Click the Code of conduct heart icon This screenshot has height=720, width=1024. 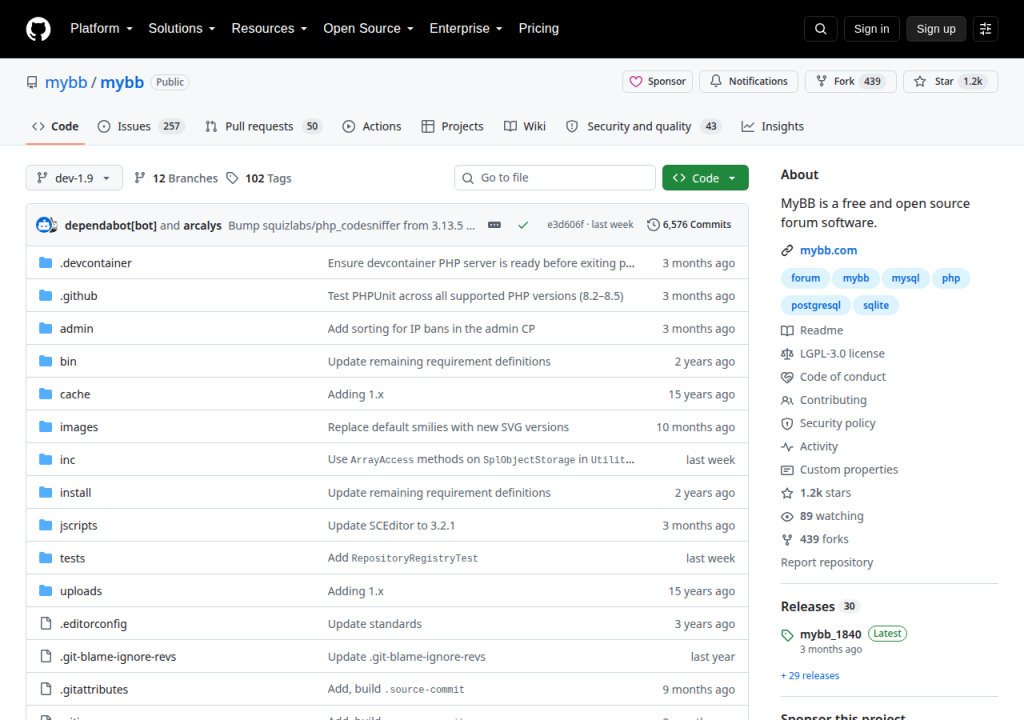point(787,377)
